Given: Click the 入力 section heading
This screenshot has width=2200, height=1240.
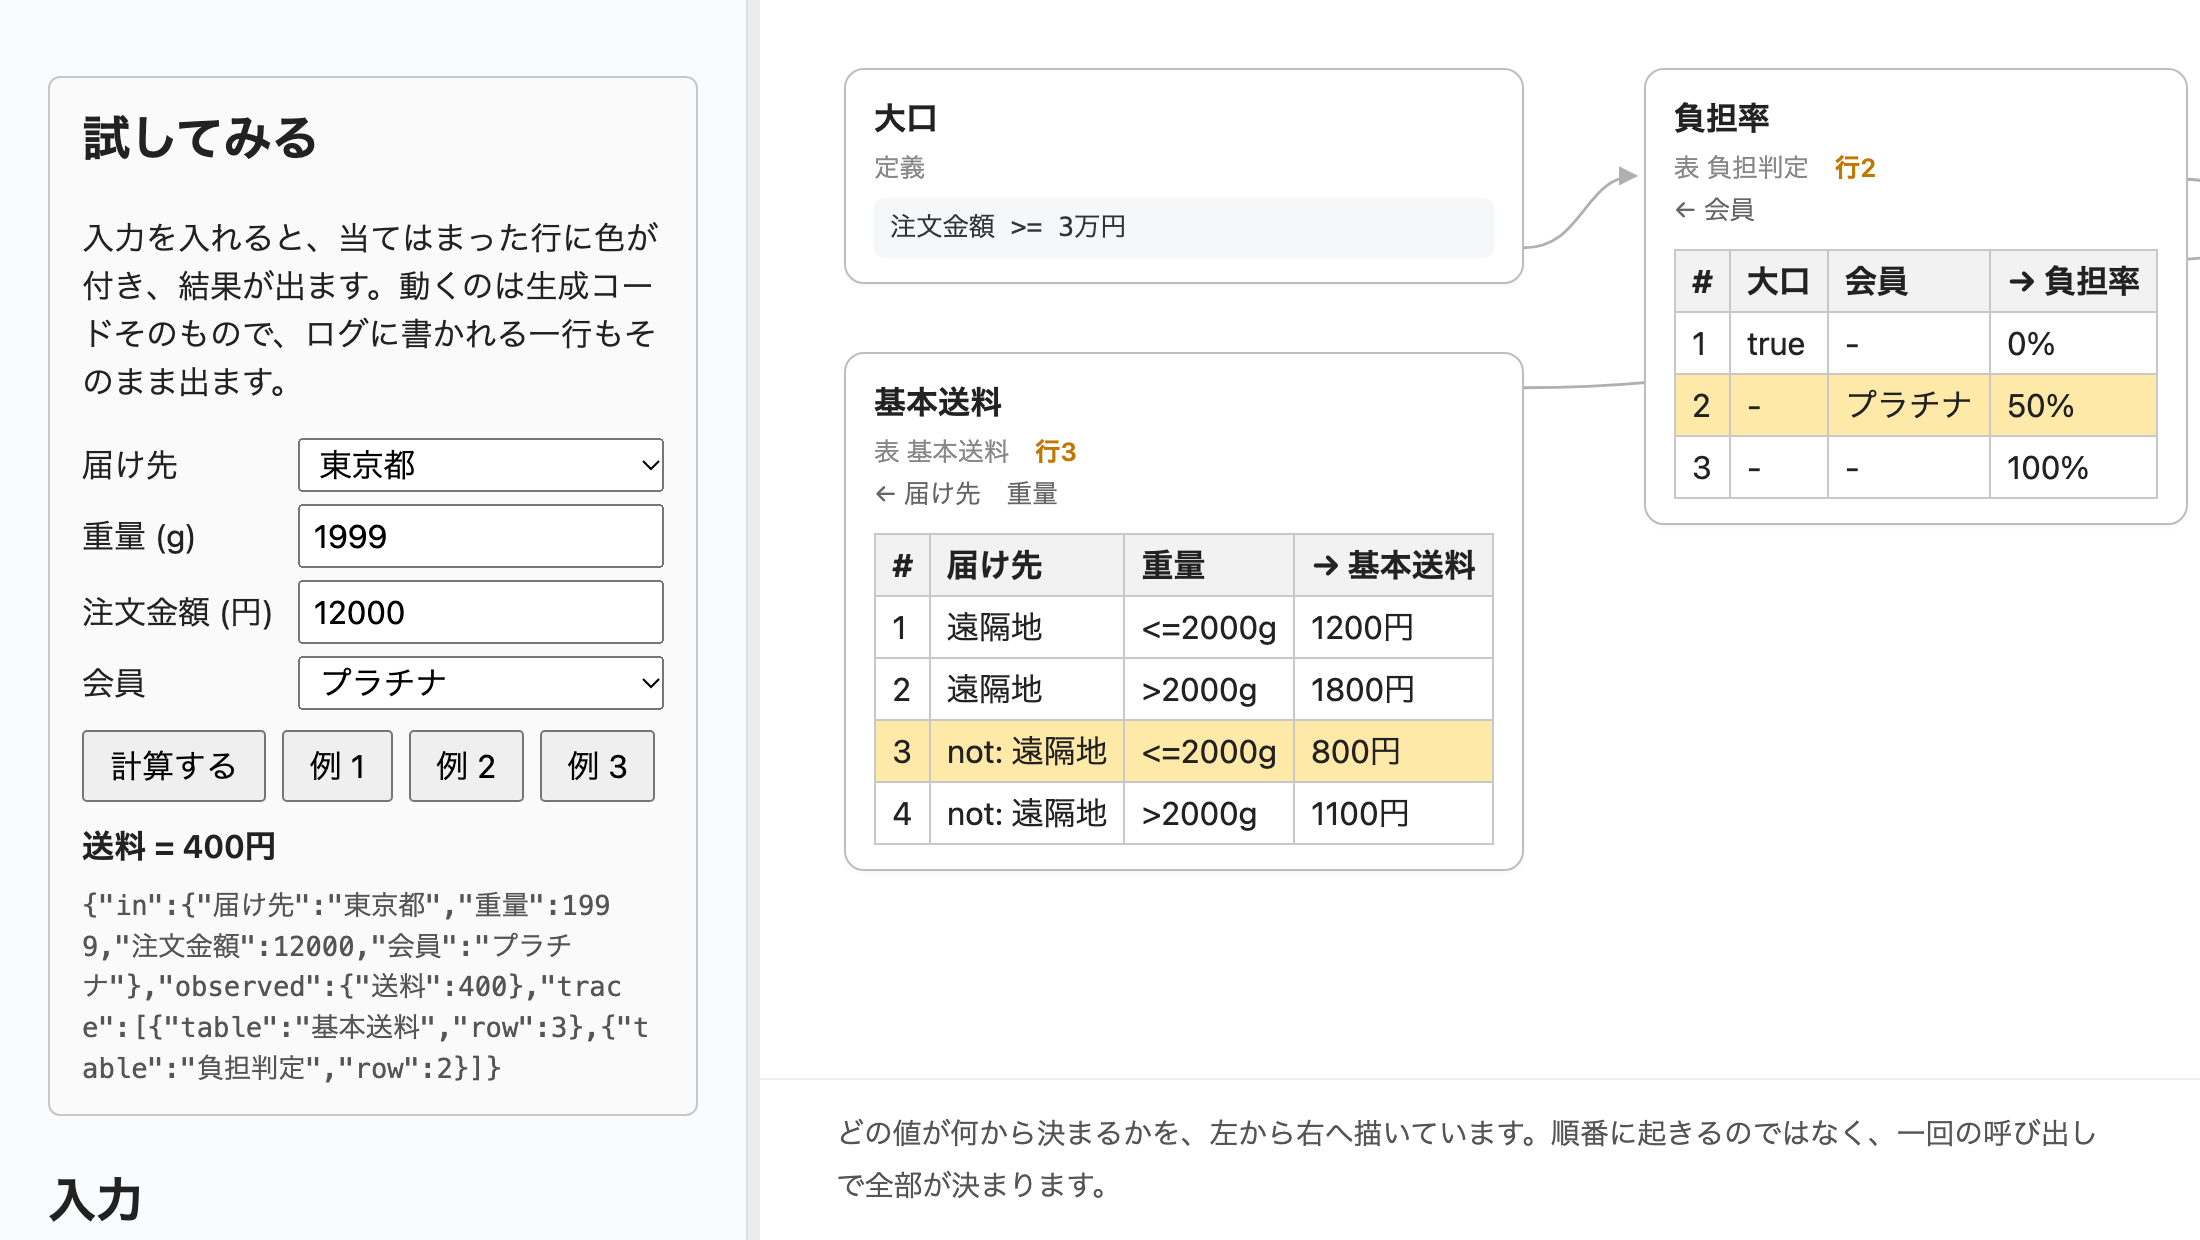Looking at the screenshot, I should pyautogui.click(x=96, y=1199).
